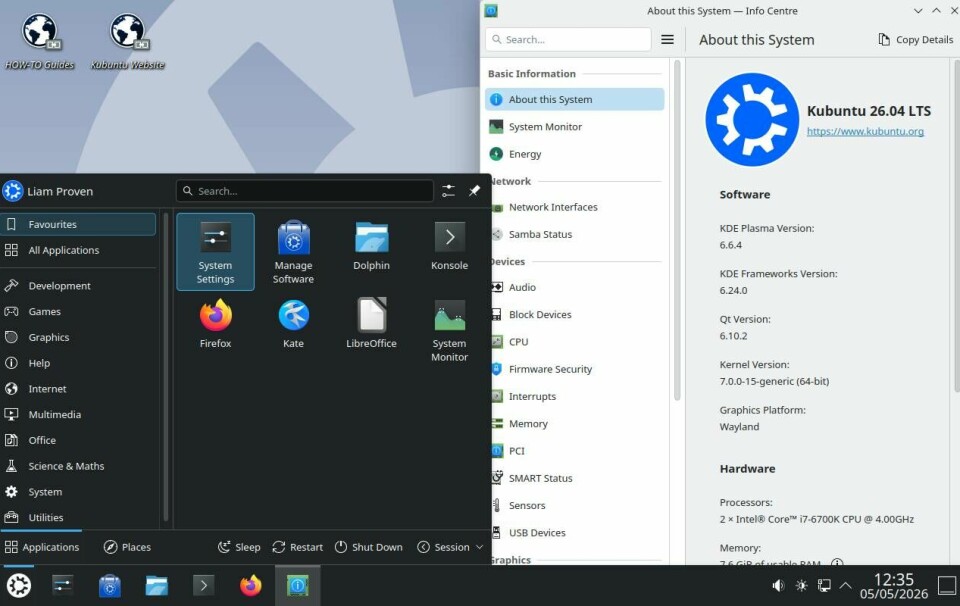Select Favourites category in launcher
960x606 pixels.
pyautogui.click(x=78, y=224)
